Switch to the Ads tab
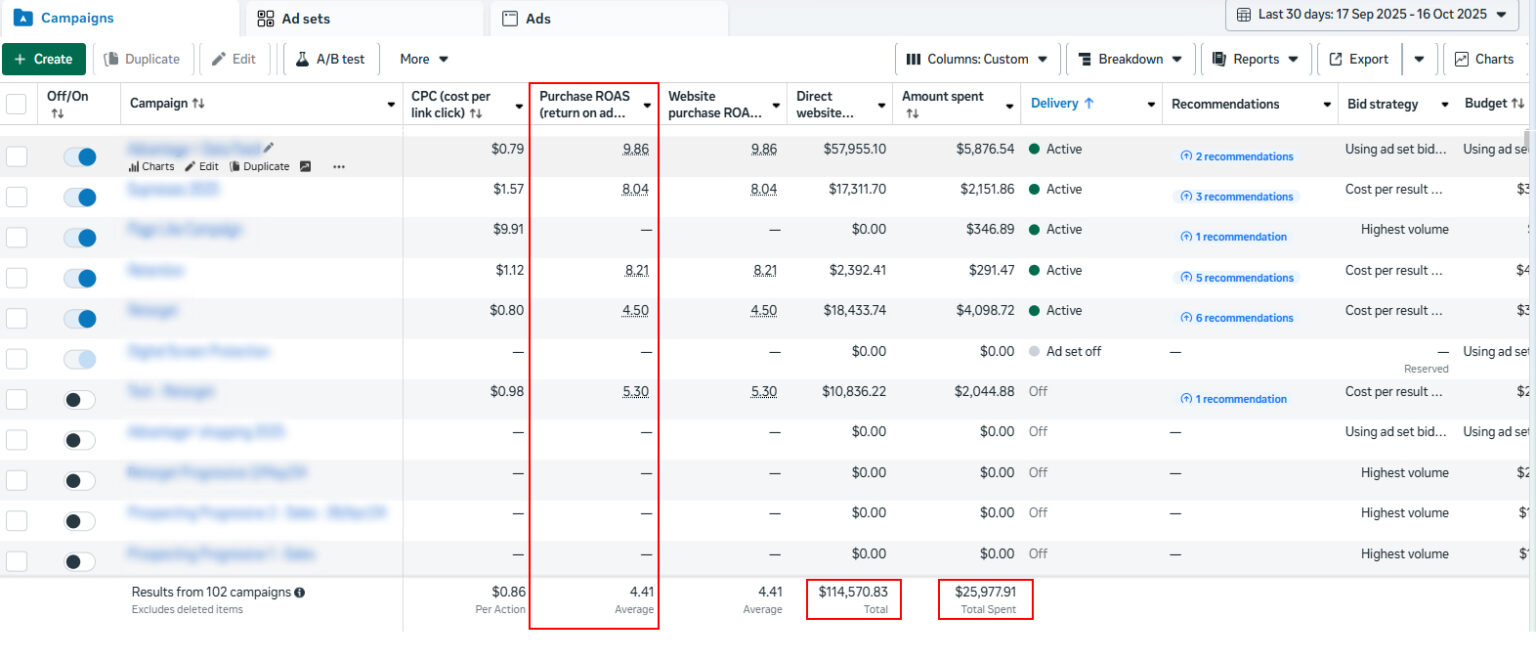Screen dimensions: 1536x661 (538, 19)
